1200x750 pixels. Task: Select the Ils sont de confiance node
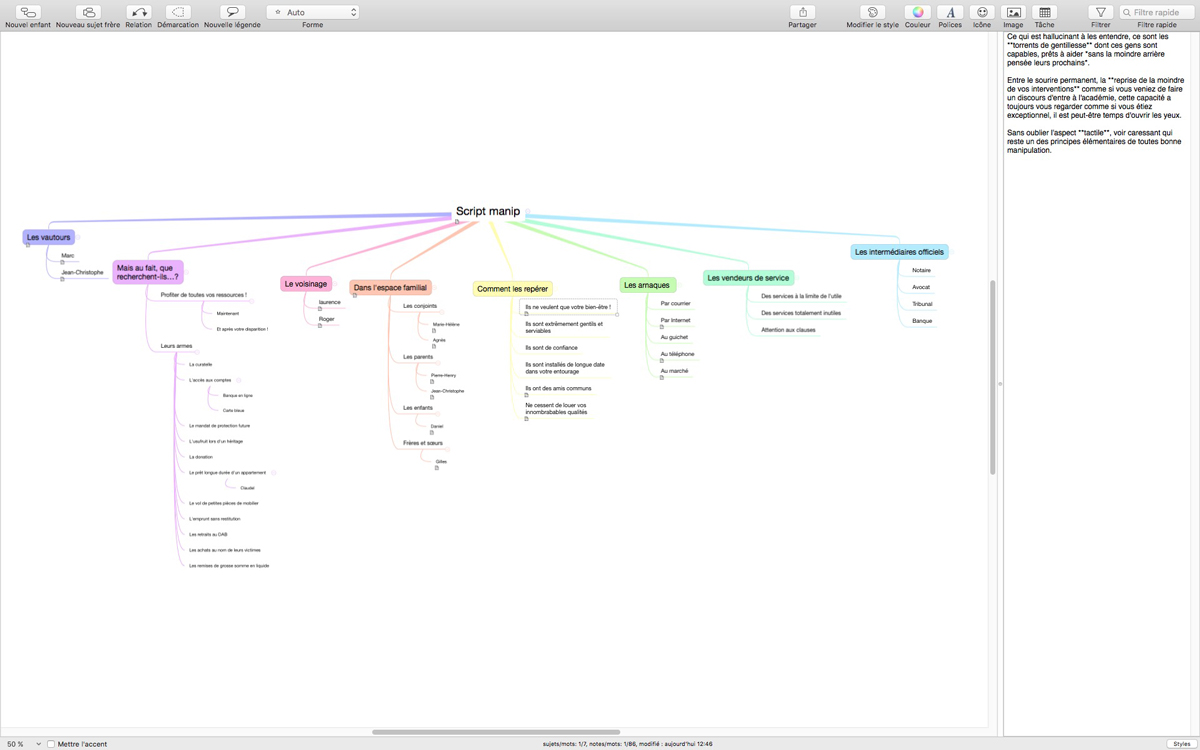coord(551,348)
